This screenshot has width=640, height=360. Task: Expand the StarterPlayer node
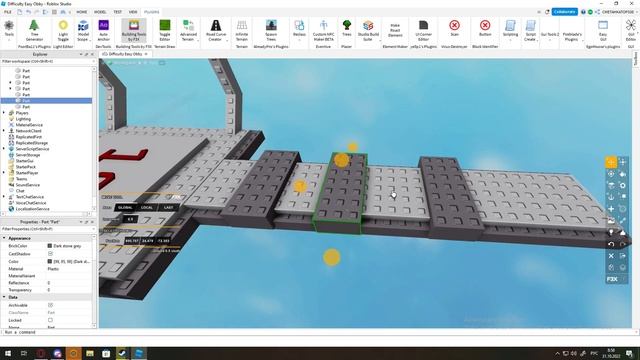pos(4,173)
